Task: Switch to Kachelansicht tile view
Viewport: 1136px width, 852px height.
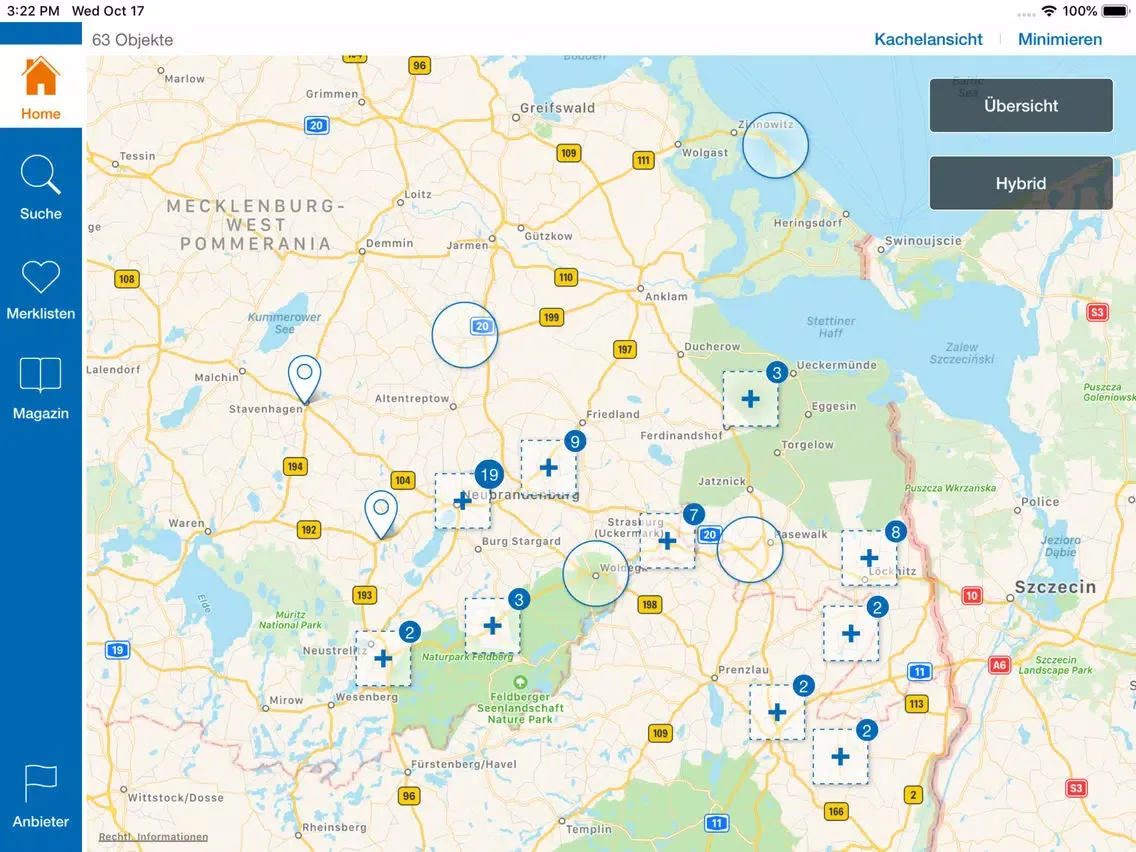Action: [928, 39]
